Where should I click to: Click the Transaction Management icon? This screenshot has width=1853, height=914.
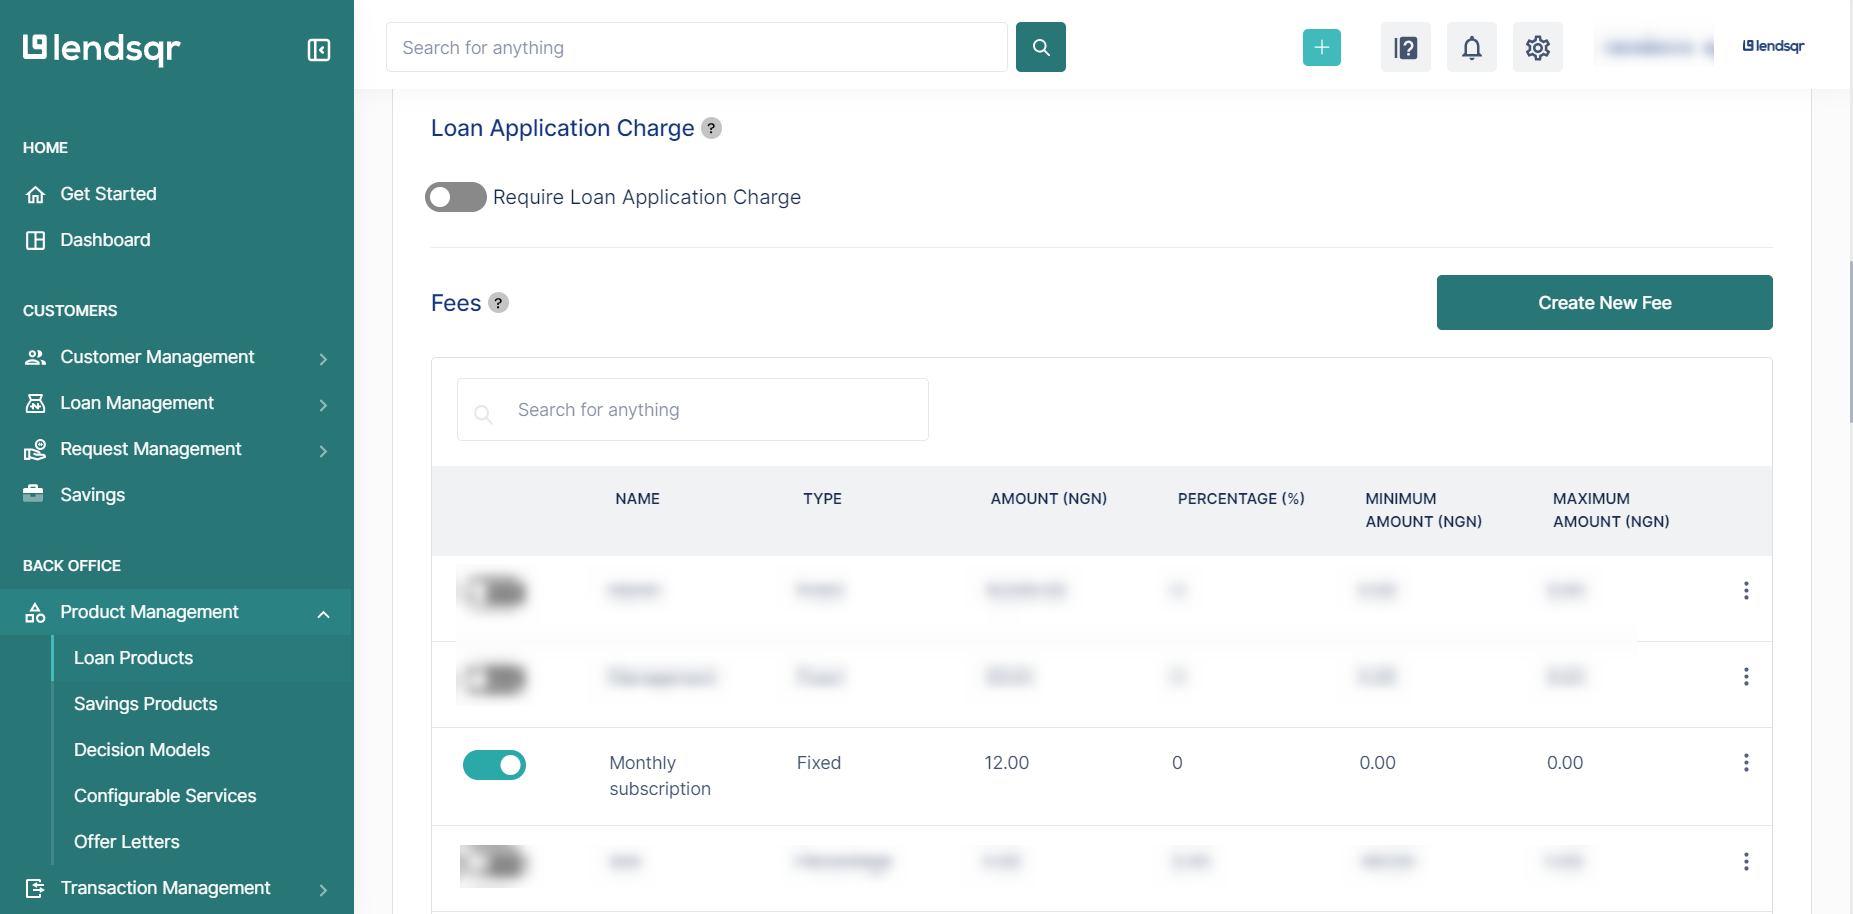point(35,888)
